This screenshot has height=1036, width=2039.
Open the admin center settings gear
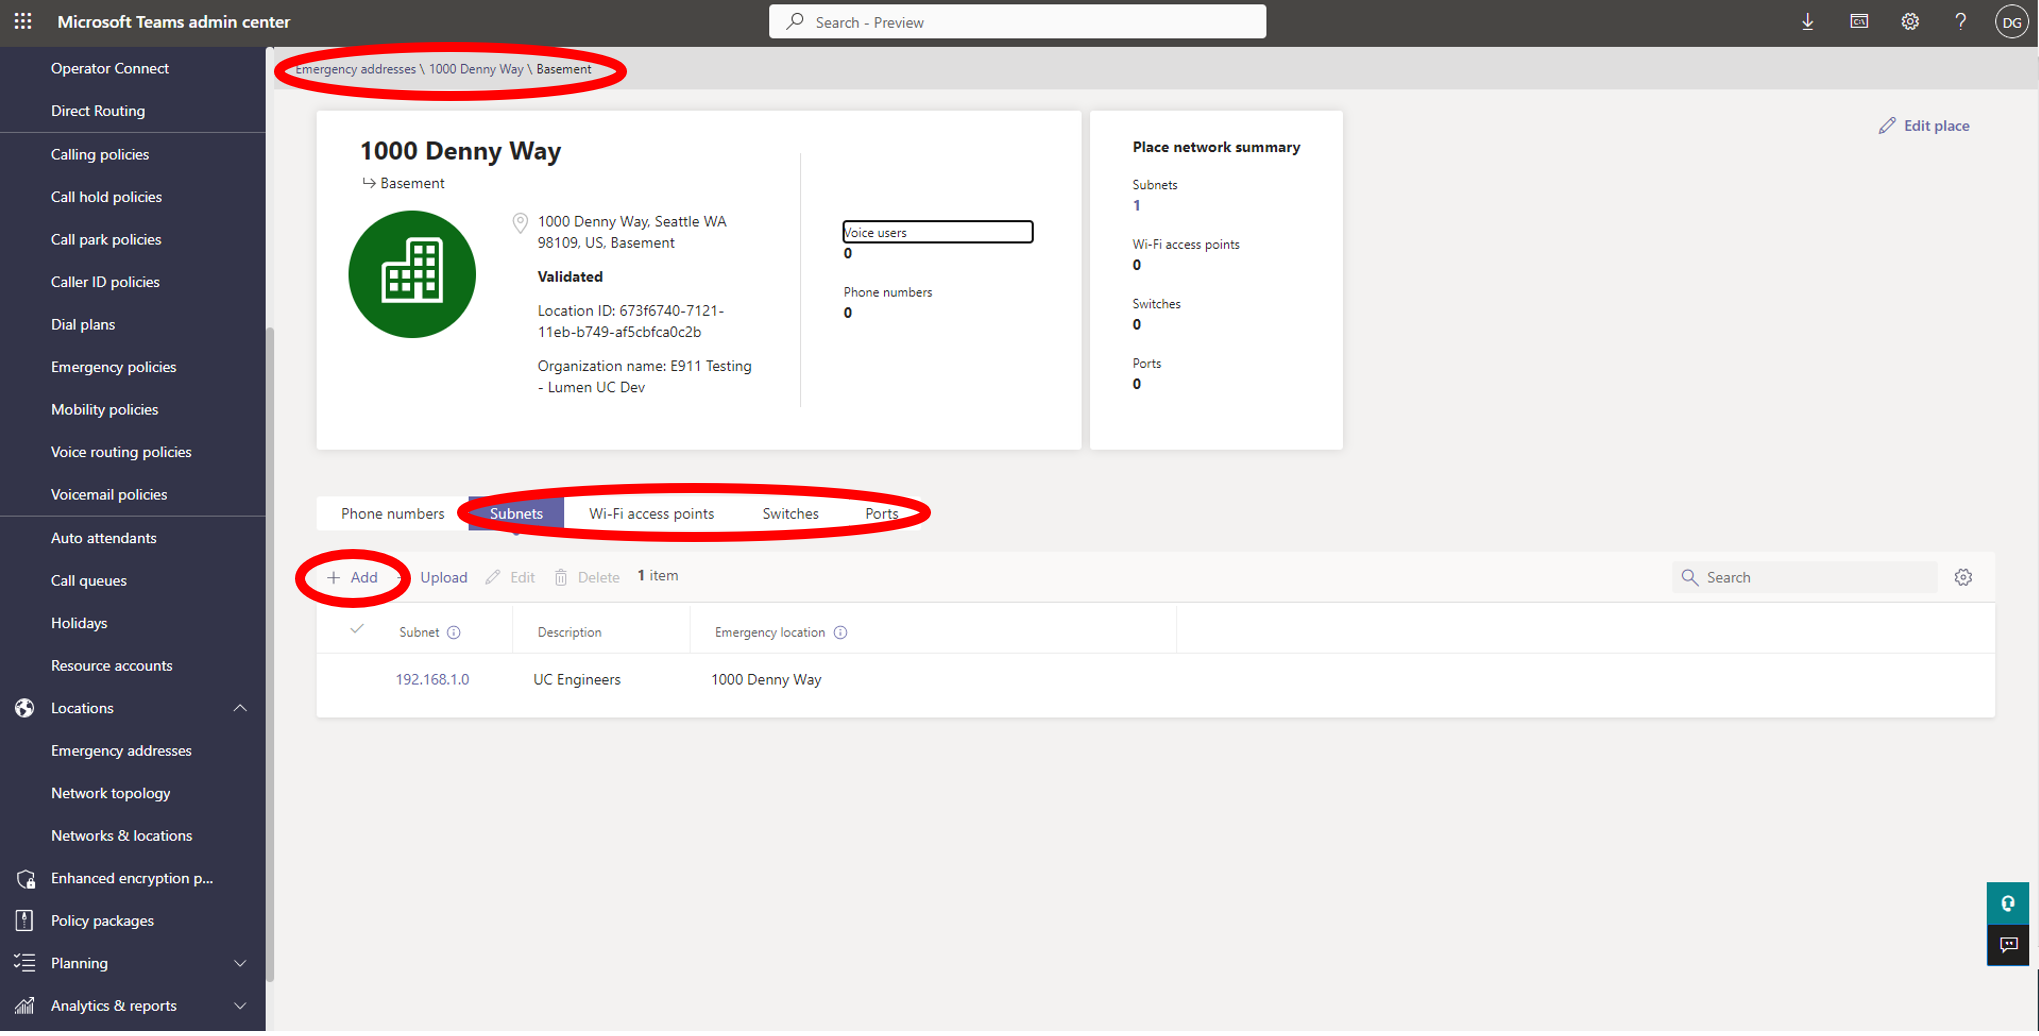tap(1910, 21)
